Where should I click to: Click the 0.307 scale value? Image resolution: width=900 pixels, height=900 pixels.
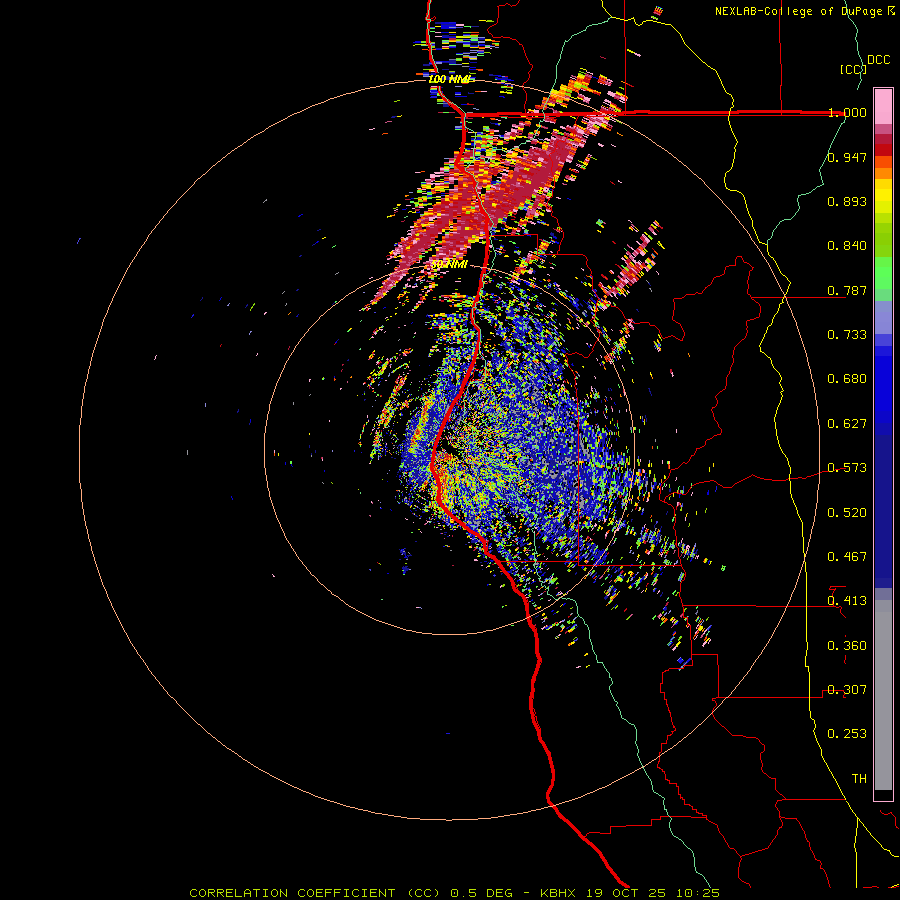point(847,690)
